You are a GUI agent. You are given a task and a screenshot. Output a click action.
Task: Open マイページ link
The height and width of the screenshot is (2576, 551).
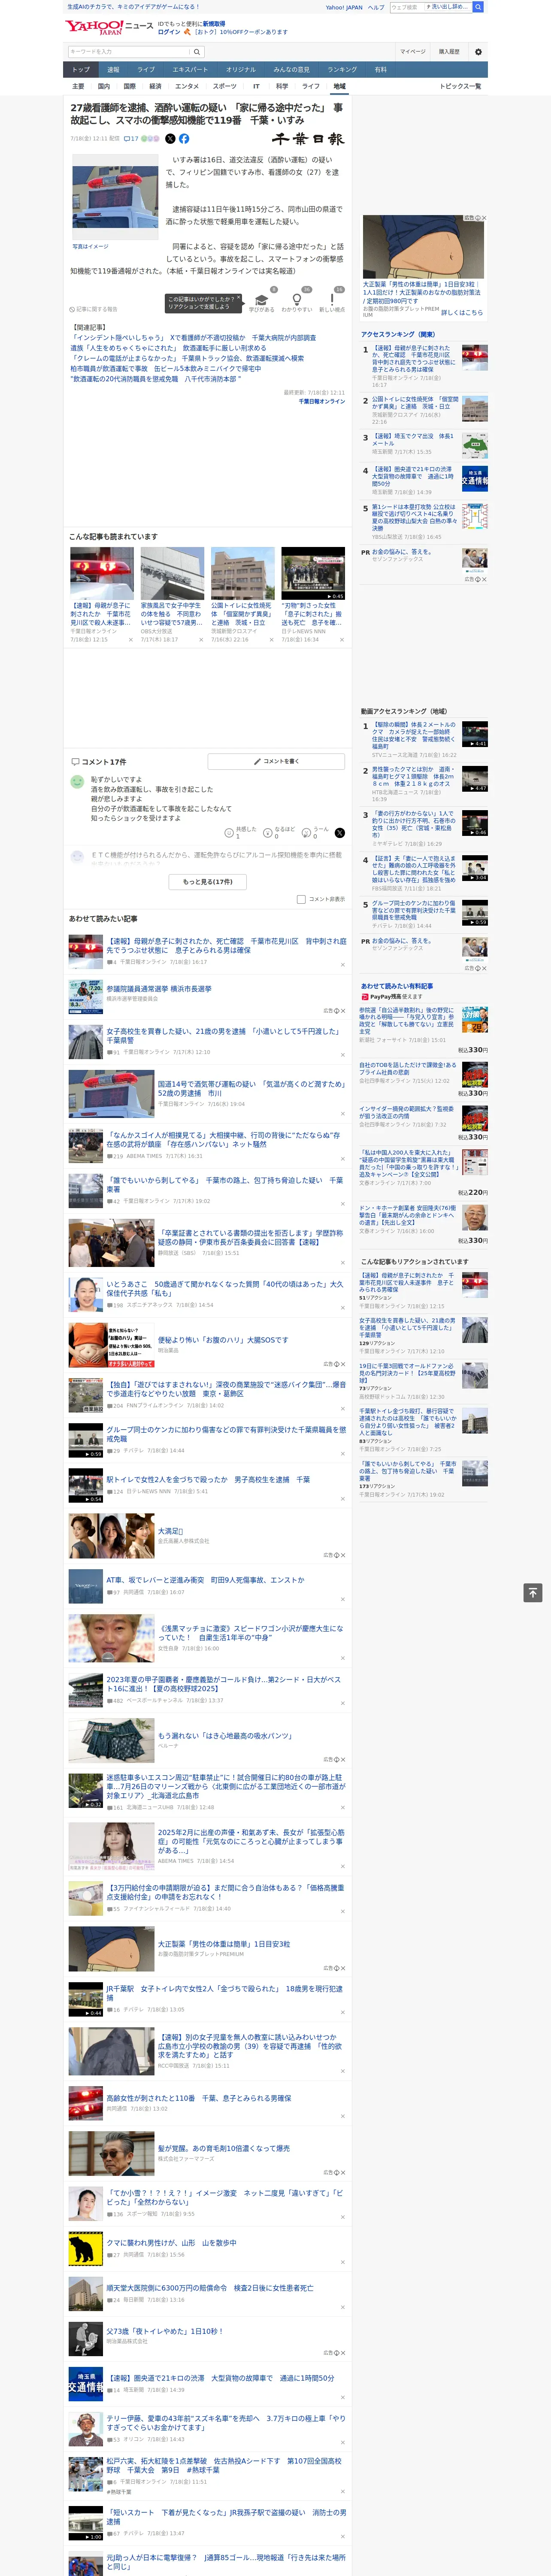click(413, 52)
